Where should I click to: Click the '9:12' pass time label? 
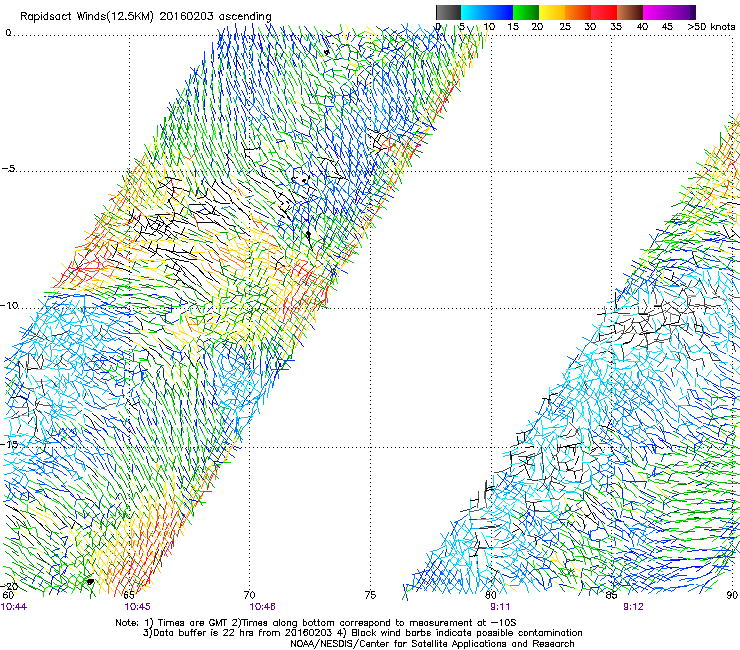(x=633, y=607)
